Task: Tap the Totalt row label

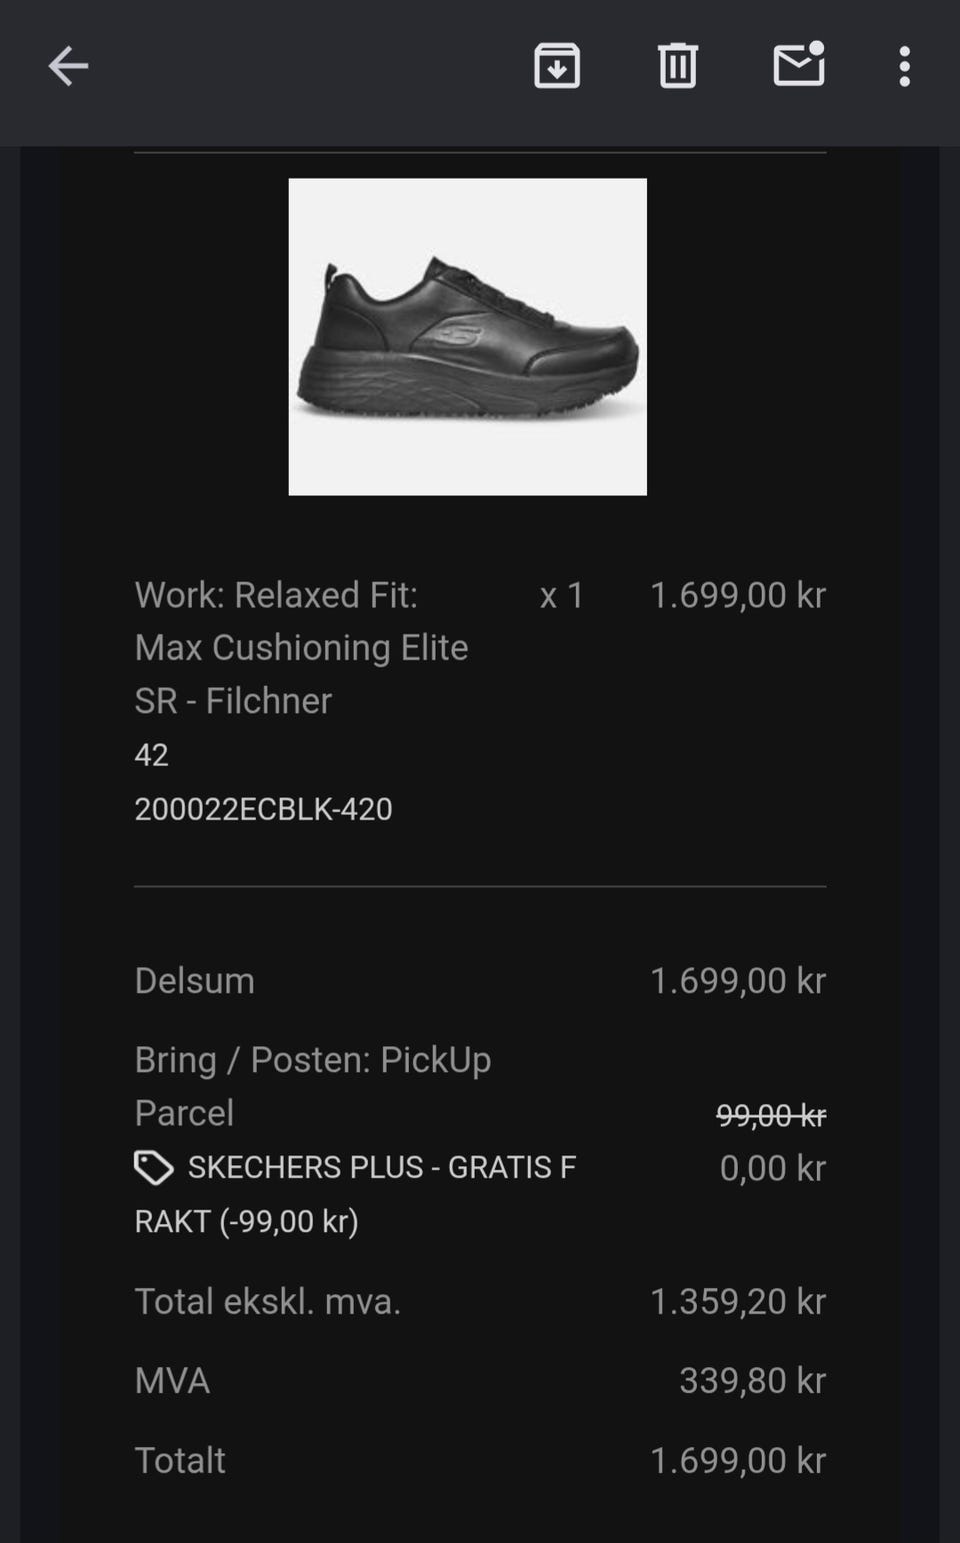Action: [x=180, y=1461]
